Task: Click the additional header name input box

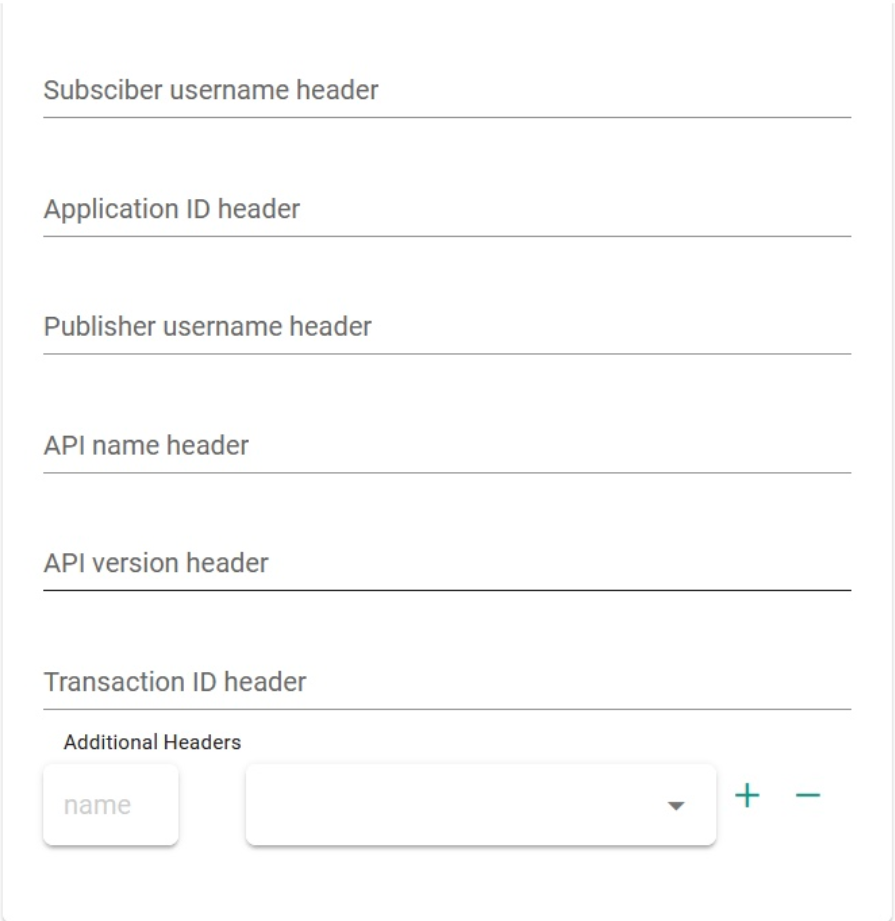Action: coord(111,805)
